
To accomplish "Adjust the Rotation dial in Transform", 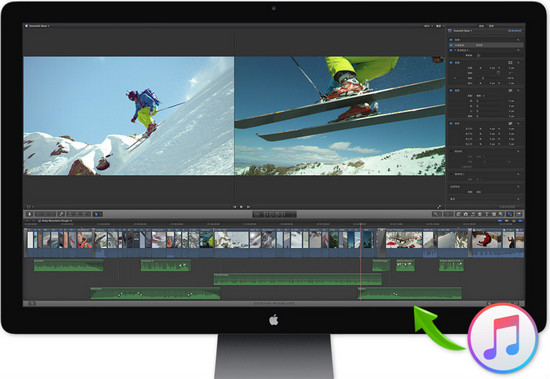I will click(498, 73).
